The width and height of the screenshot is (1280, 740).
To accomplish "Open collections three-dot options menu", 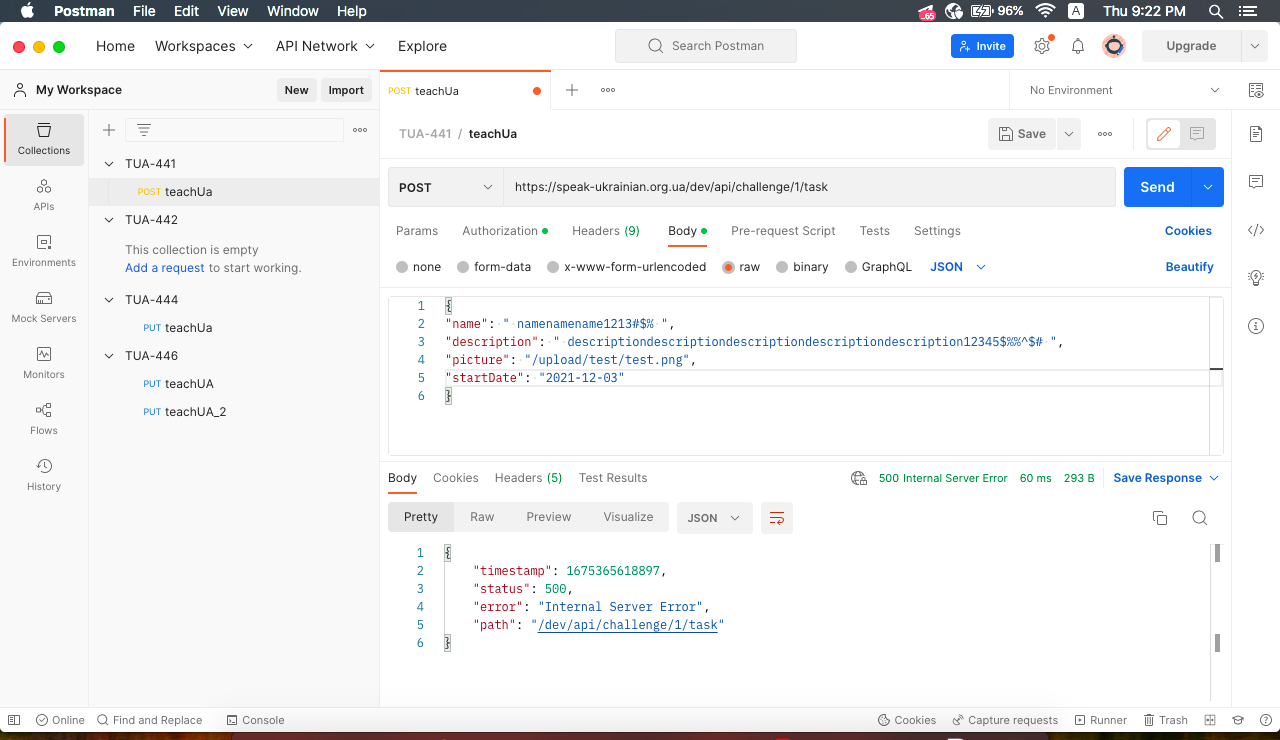I will click(360, 130).
